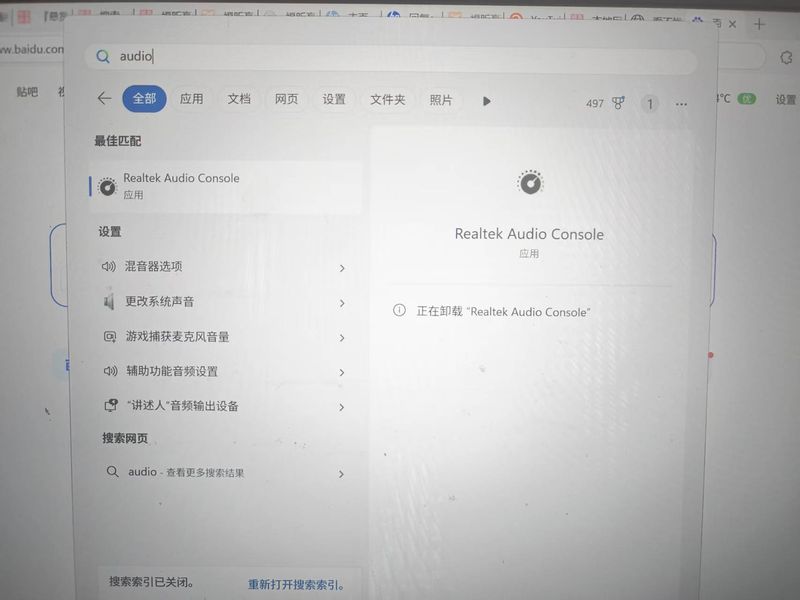Viewport: 800px width, 600px height.
Task: Expand the 混音器选项 result chevron
Action: (x=342, y=268)
